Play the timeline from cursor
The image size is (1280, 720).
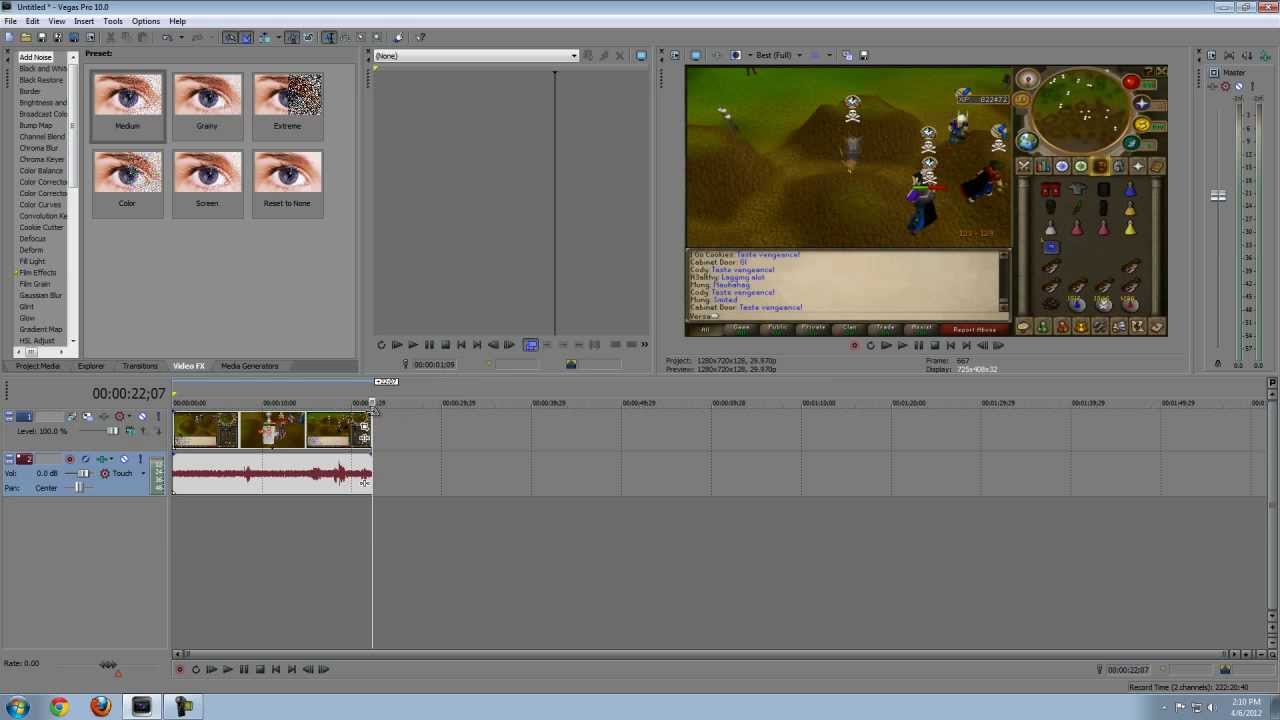(227, 669)
